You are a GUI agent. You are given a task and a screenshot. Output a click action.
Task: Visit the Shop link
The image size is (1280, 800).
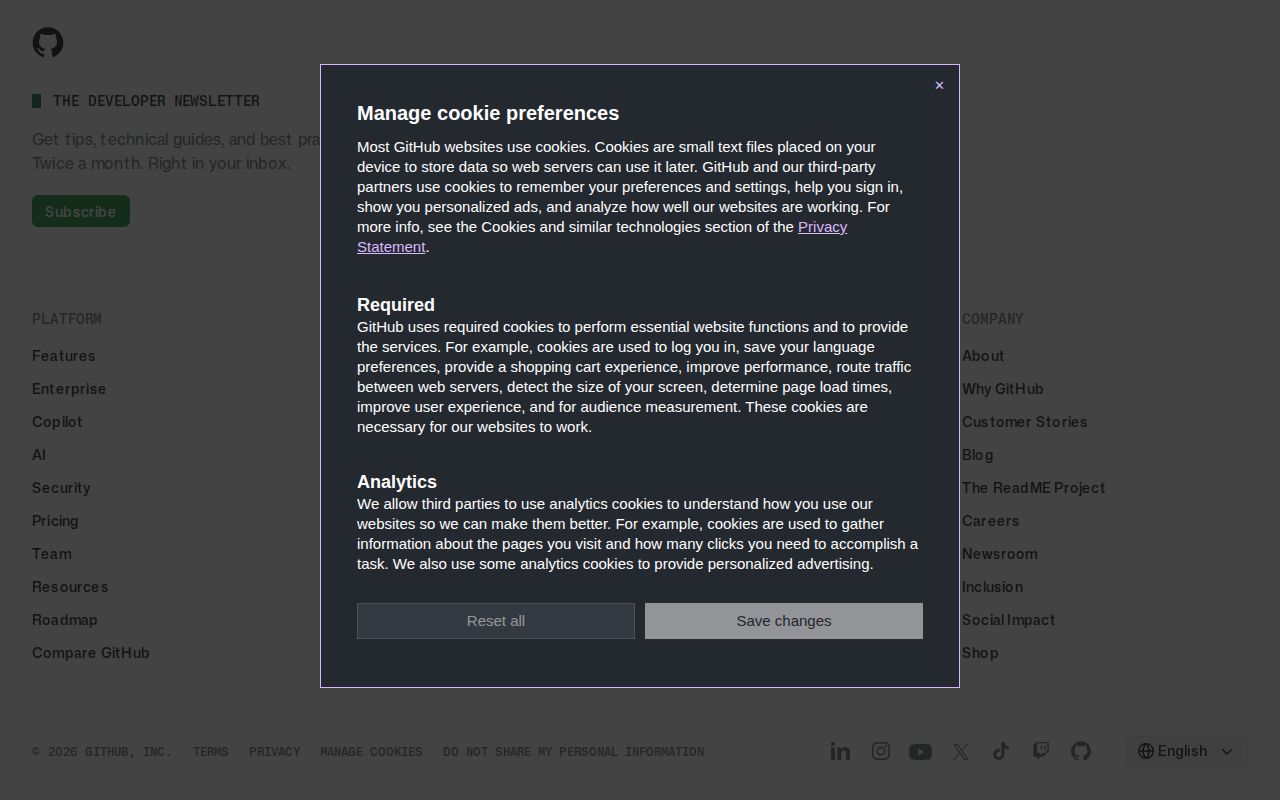[x=980, y=653]
